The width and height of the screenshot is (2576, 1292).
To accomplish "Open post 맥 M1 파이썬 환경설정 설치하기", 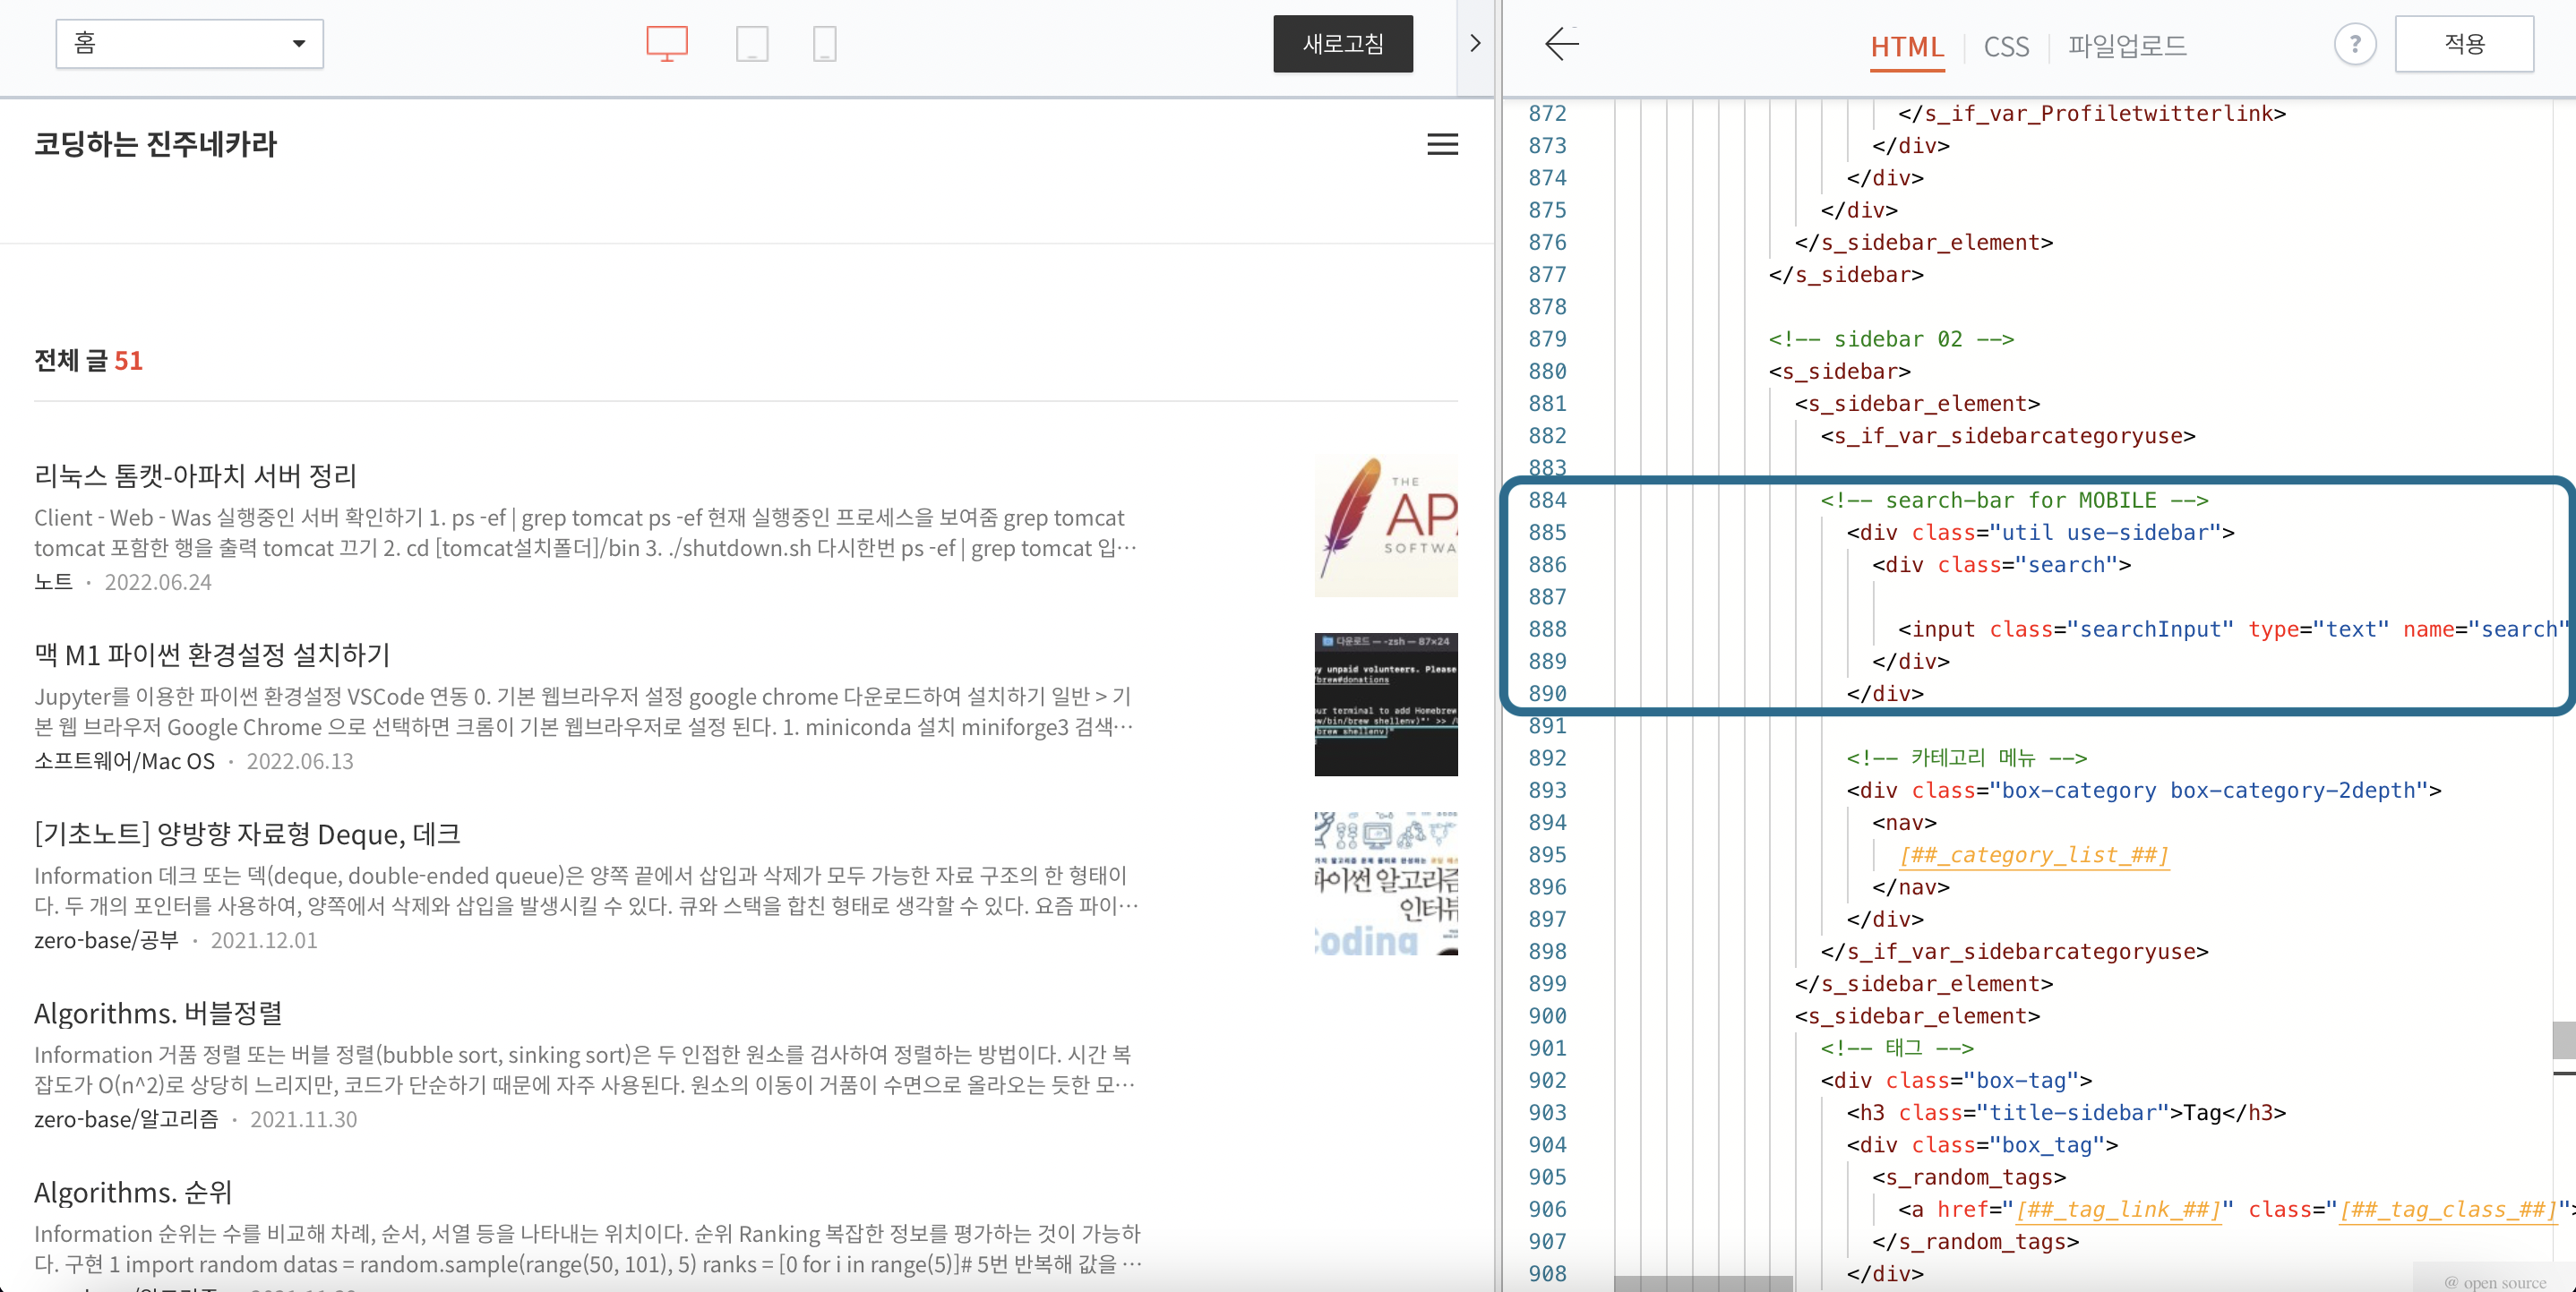I will point(212,655).
